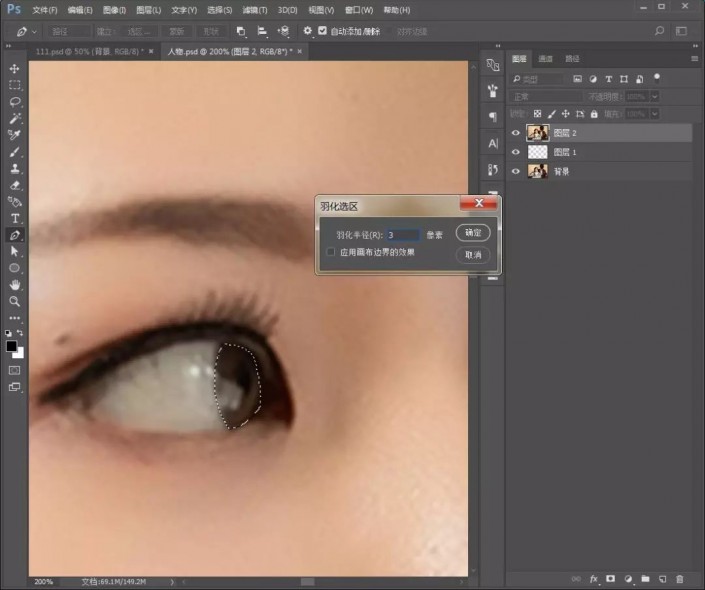
Task: Select the Pen tool in toolbox
Action: pyautogui.click(x=14, y=235)
